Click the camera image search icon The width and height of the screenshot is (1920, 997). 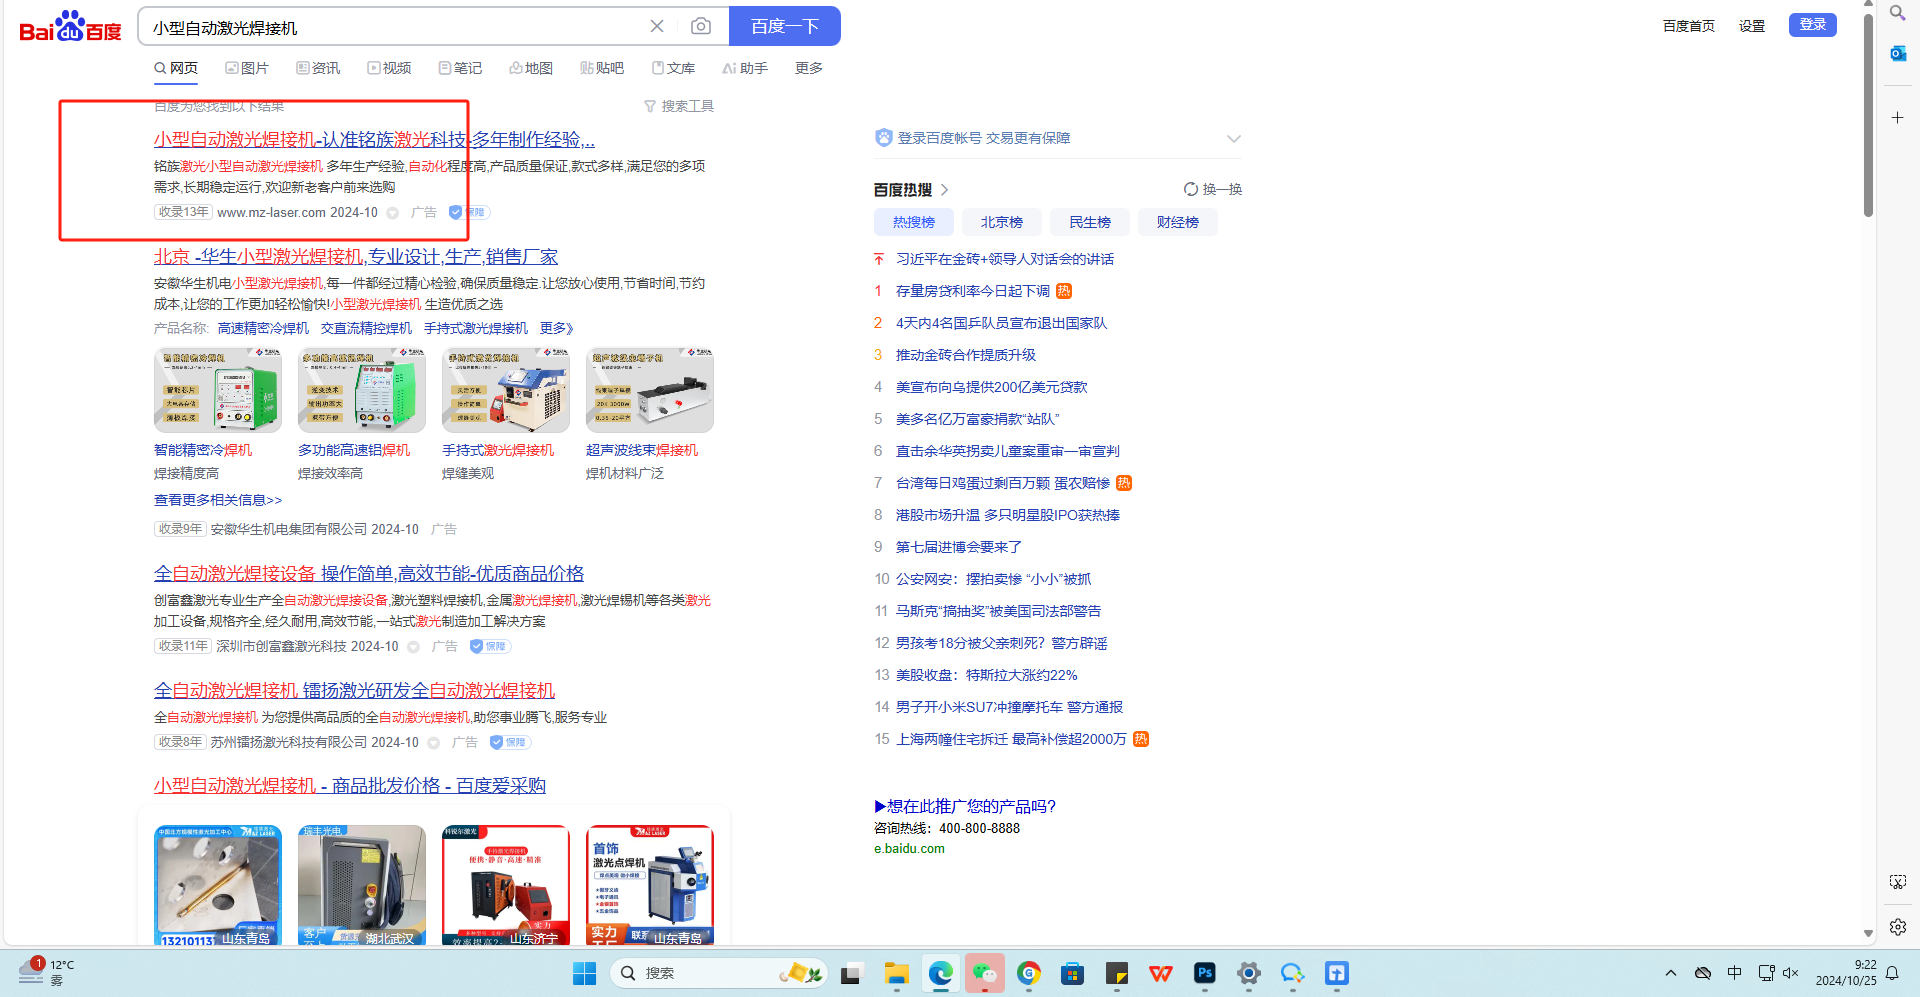click(701, 26)
